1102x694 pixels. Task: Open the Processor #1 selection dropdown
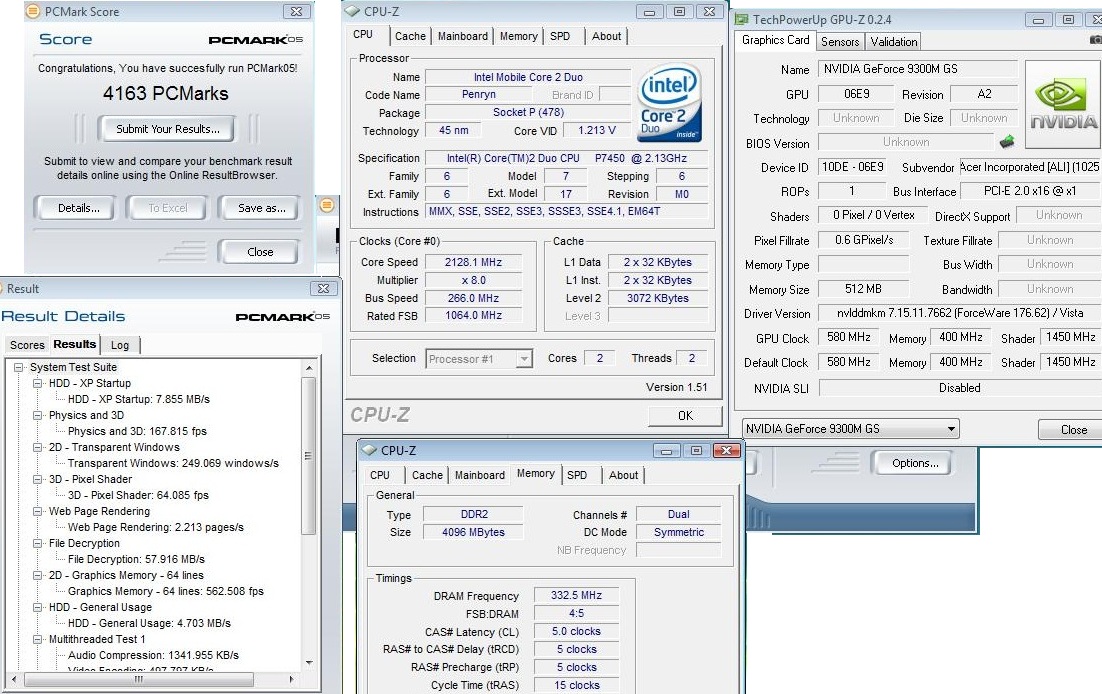tap(524, 359)
